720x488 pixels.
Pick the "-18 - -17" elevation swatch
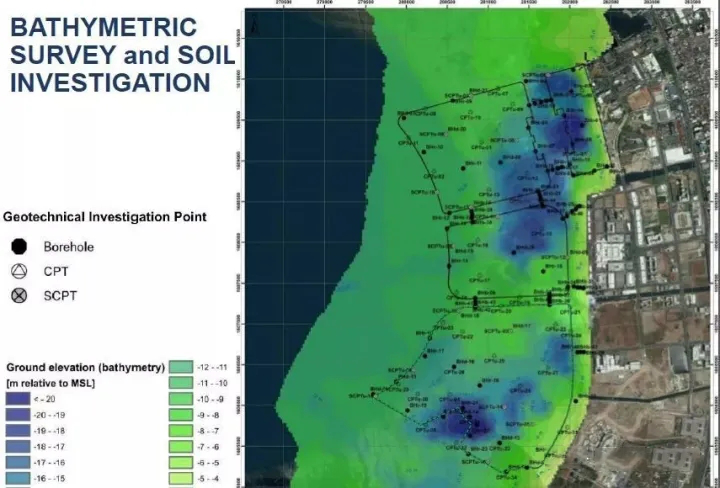(19, 447)
